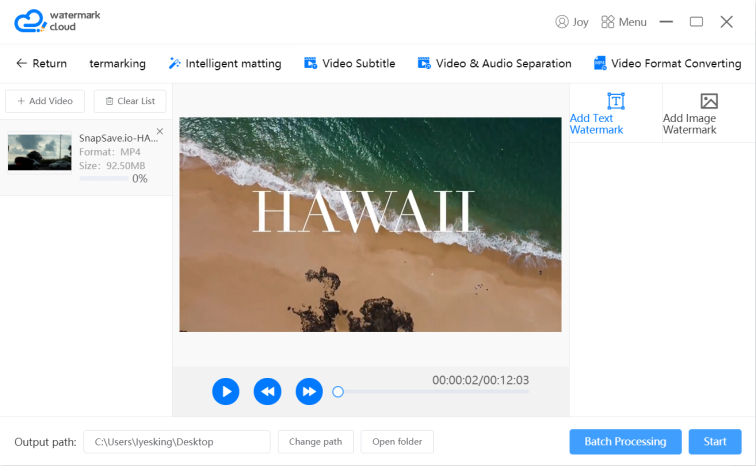The height and width of the screenshot is (466, 756).
Task: Choose Add Text Watermark
Action: pos(616,113)
